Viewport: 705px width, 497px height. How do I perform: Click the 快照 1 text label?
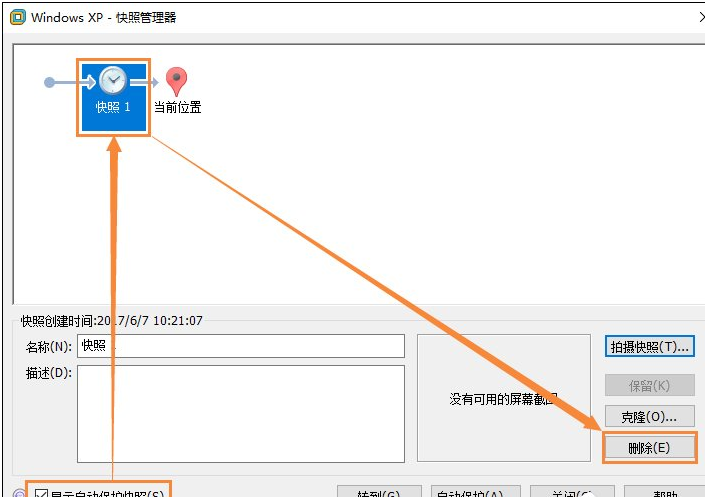113,107
